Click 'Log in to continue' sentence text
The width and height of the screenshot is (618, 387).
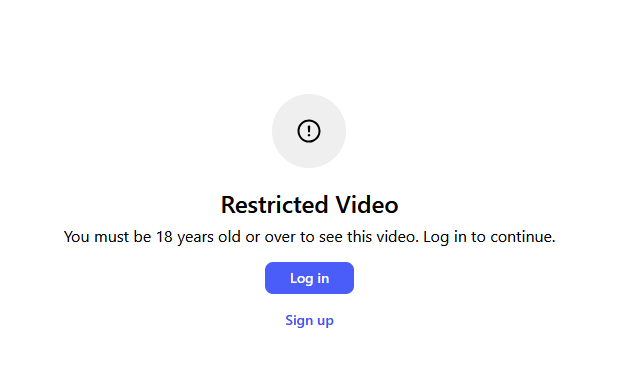489,237
